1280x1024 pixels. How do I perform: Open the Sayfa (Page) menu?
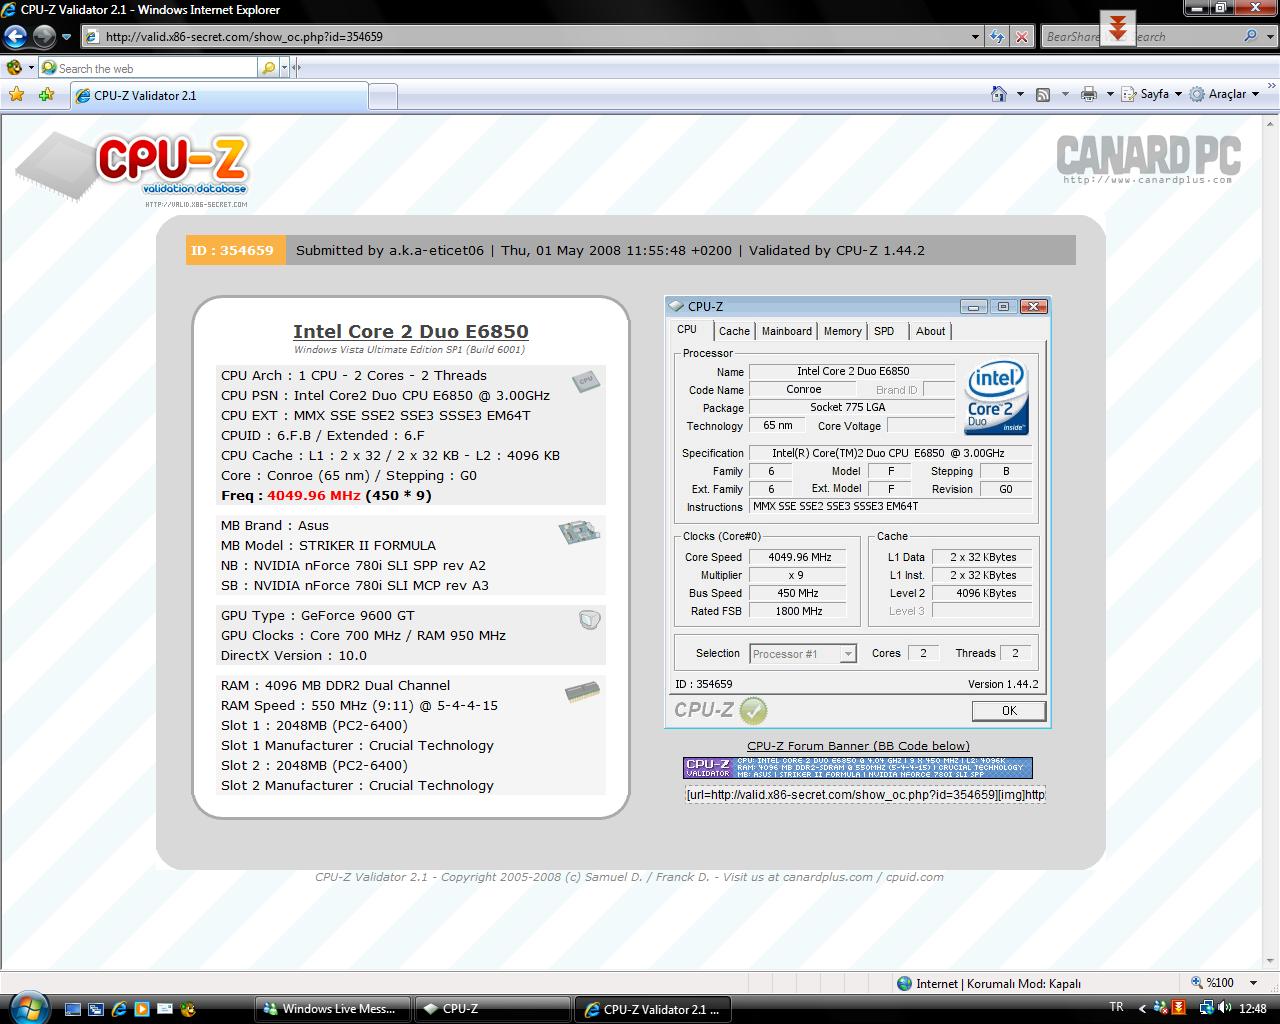pos(1152,94)
